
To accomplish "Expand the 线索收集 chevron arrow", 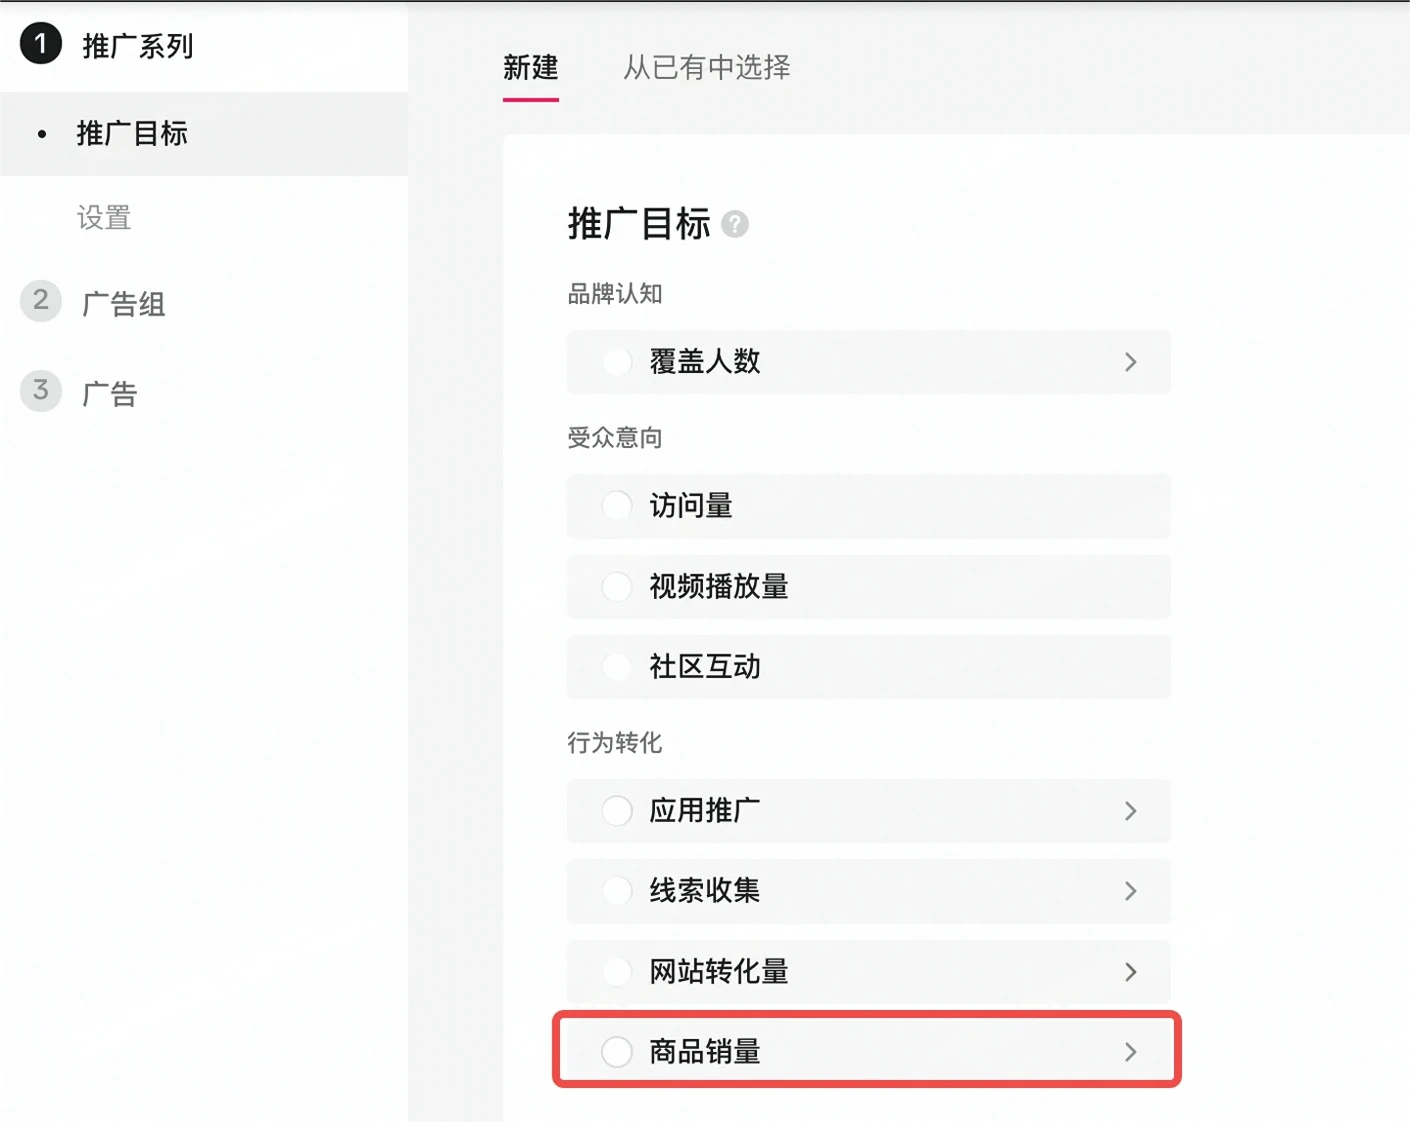I will point(1131,891).
